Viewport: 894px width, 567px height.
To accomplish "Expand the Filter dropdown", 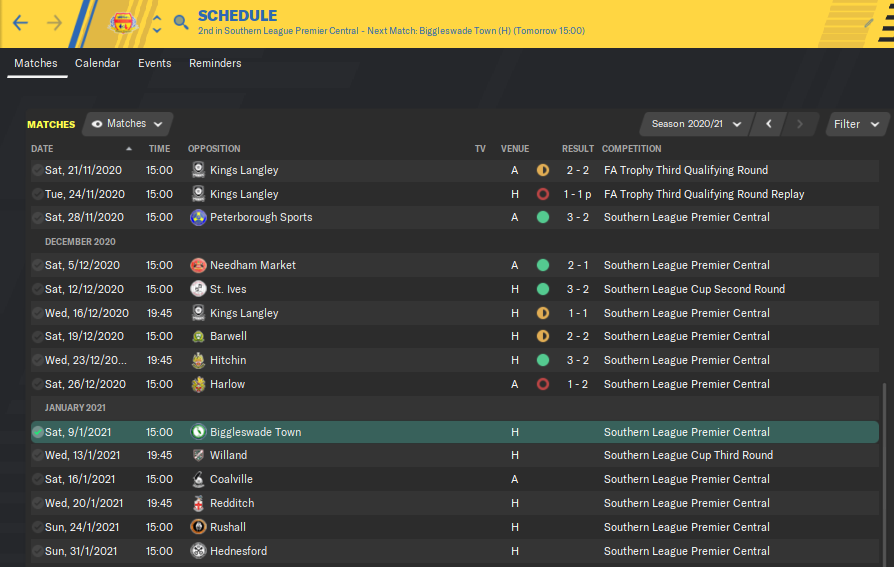I will tap(857, 124).
